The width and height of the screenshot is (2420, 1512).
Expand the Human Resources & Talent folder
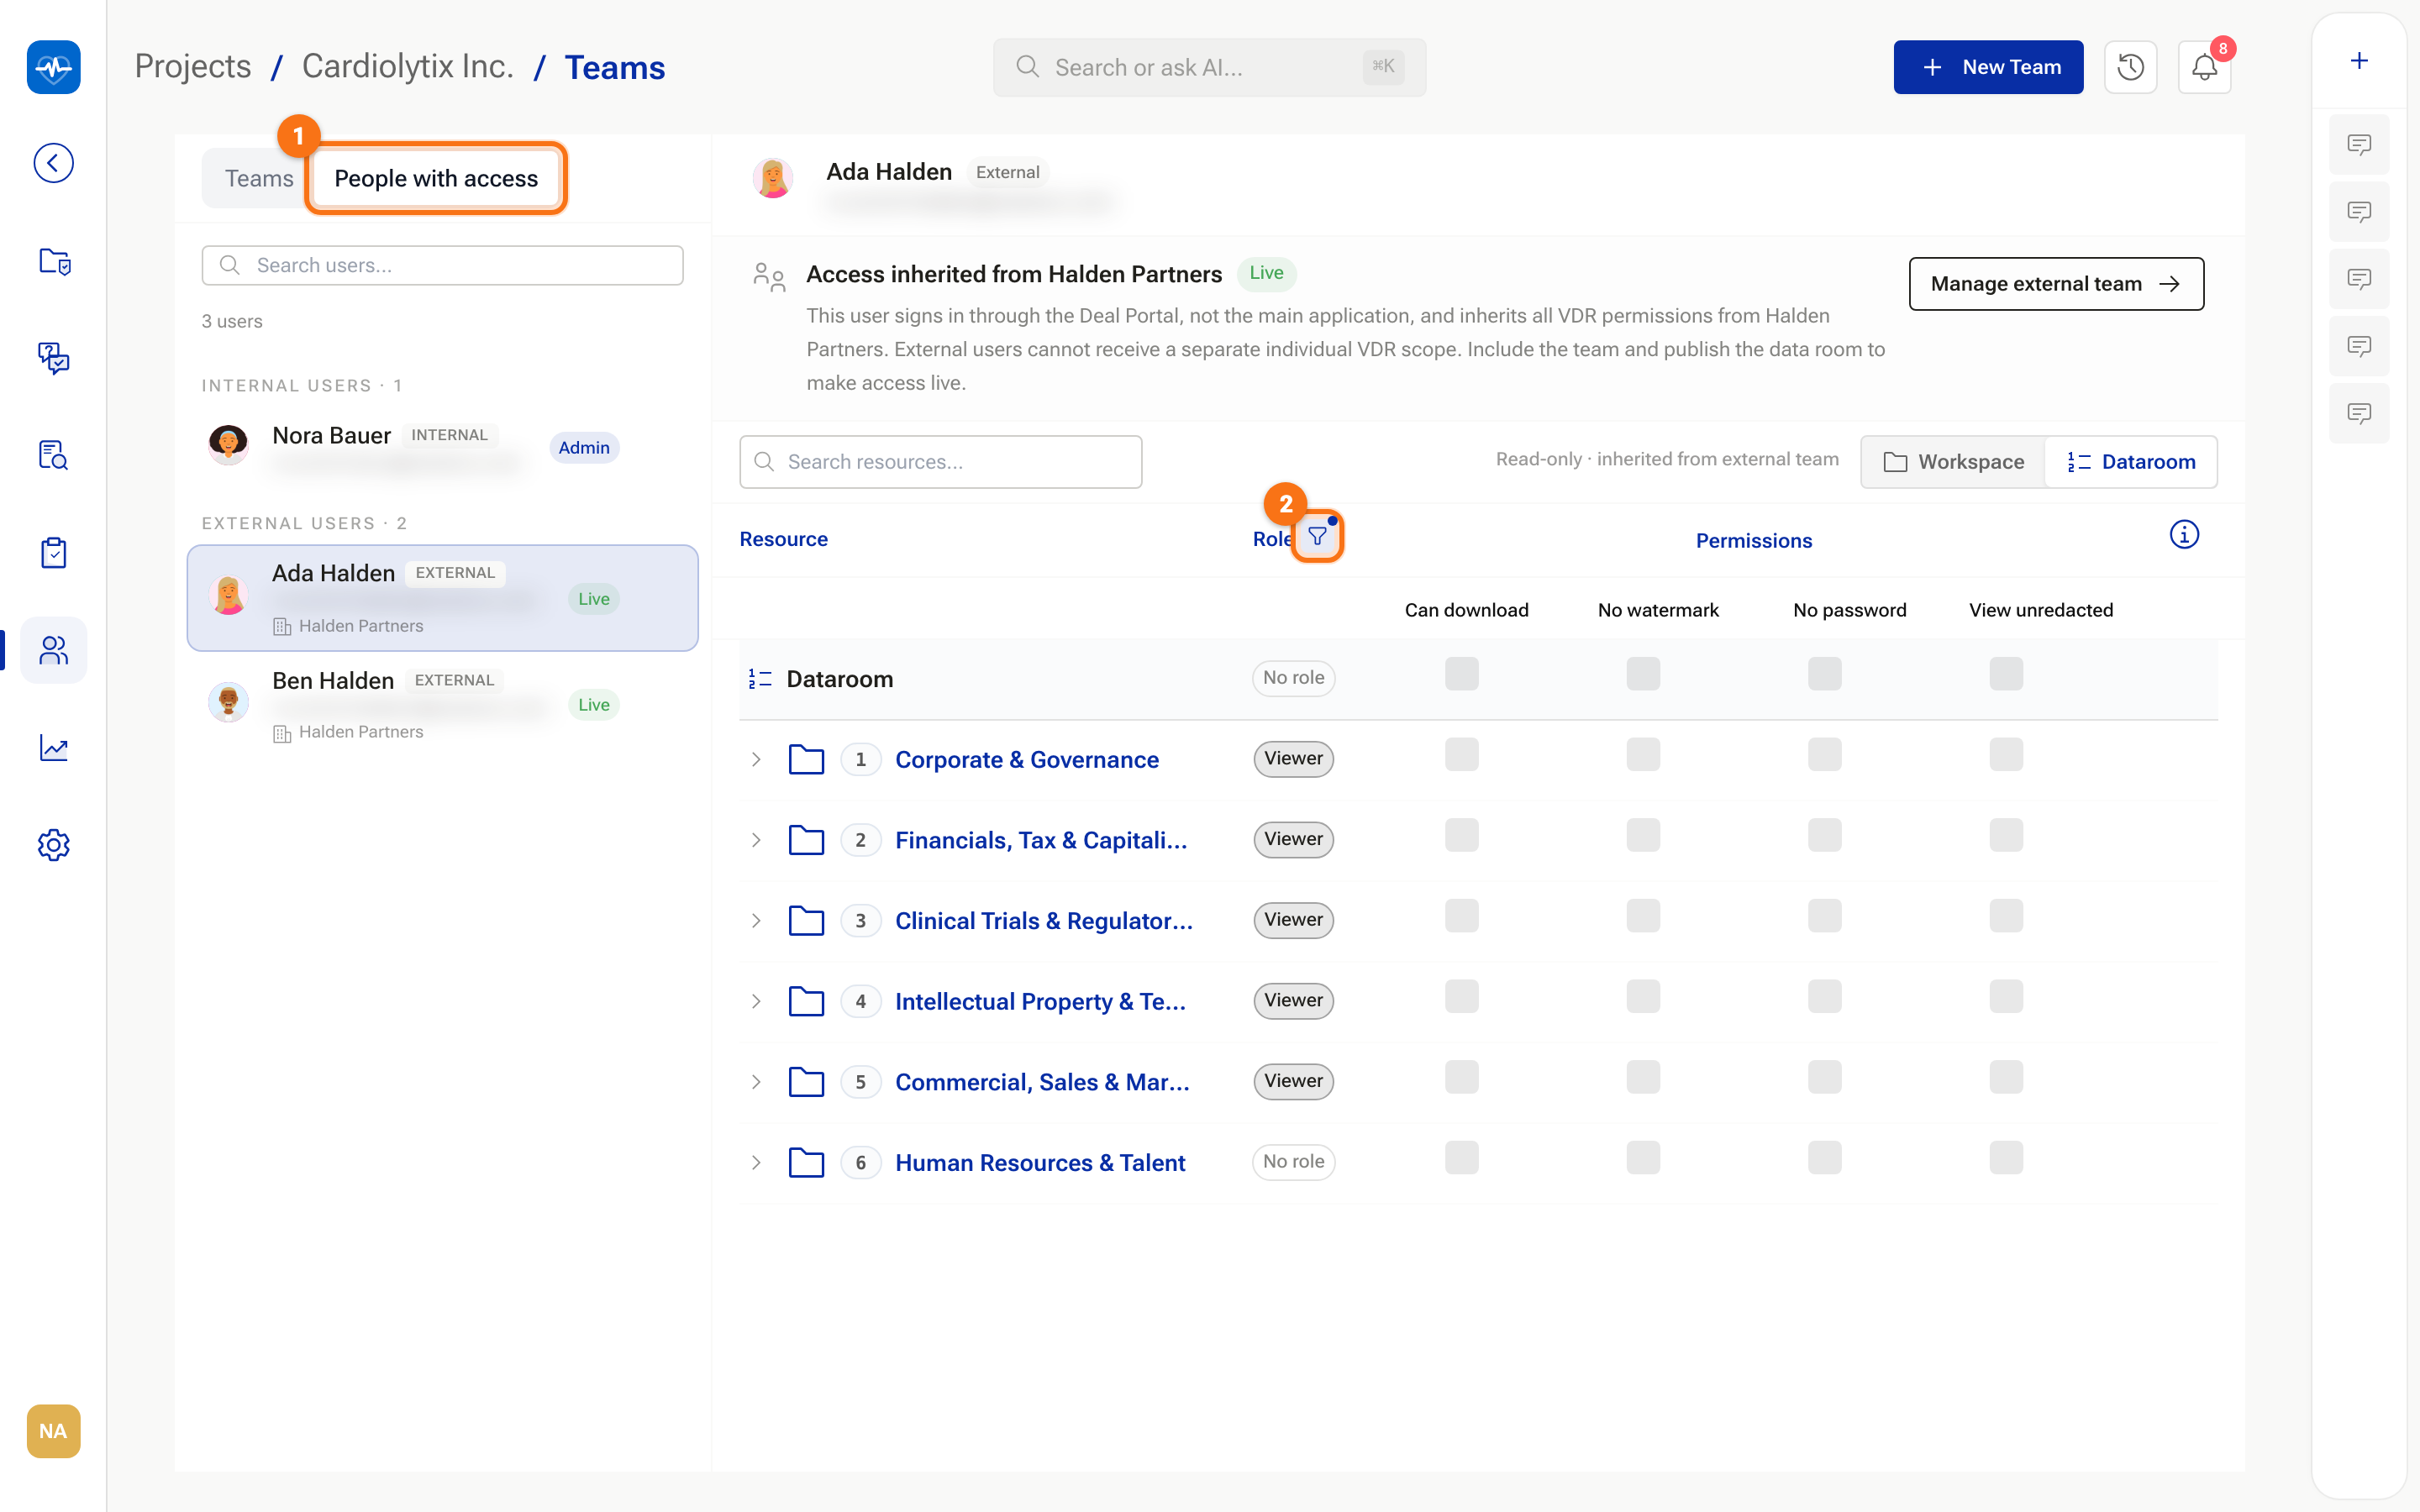pyautogui.click(x=756, y=1162)
